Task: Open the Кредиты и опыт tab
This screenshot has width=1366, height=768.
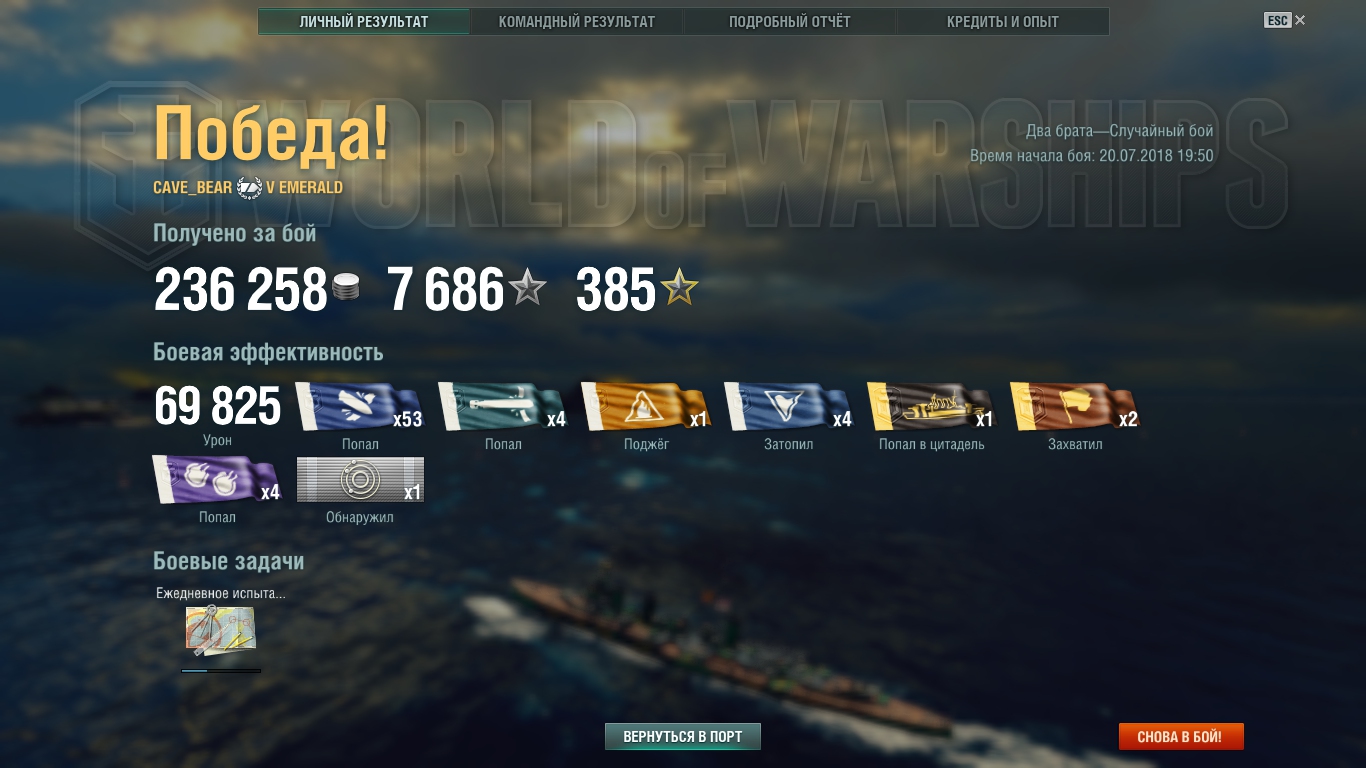Action: (x=1002, y=21)
